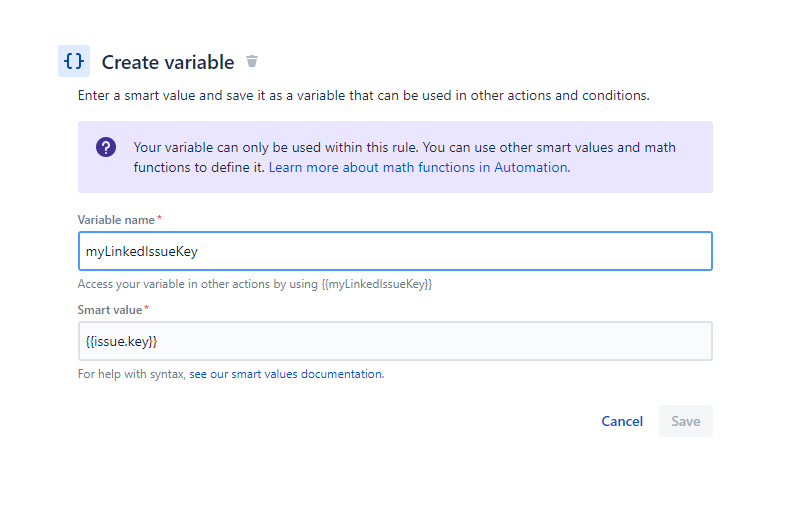The width and height of the screenshot is (803, 505).
Task: Select the "Create variable" heading
Action: (x=168, y=62)
